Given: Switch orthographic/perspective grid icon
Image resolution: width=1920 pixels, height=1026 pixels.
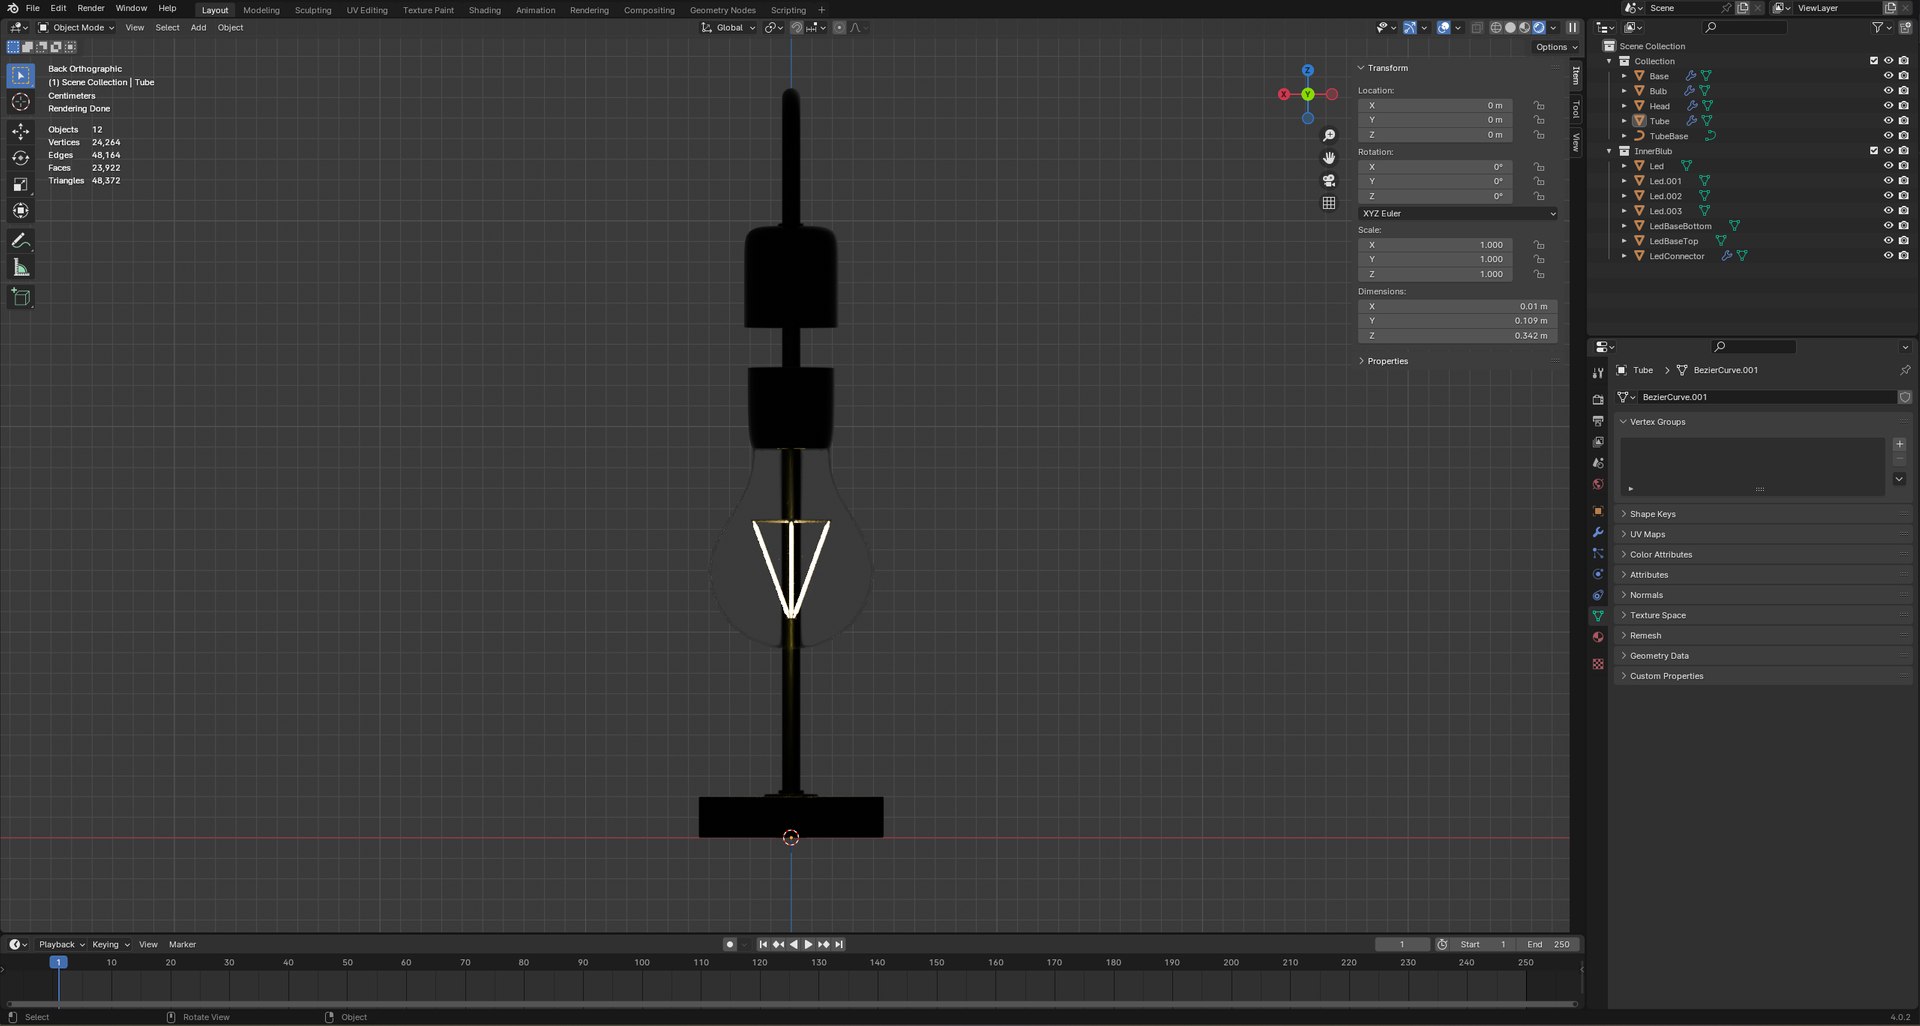Looking at the screenshot, I should tap(1329, 203).
